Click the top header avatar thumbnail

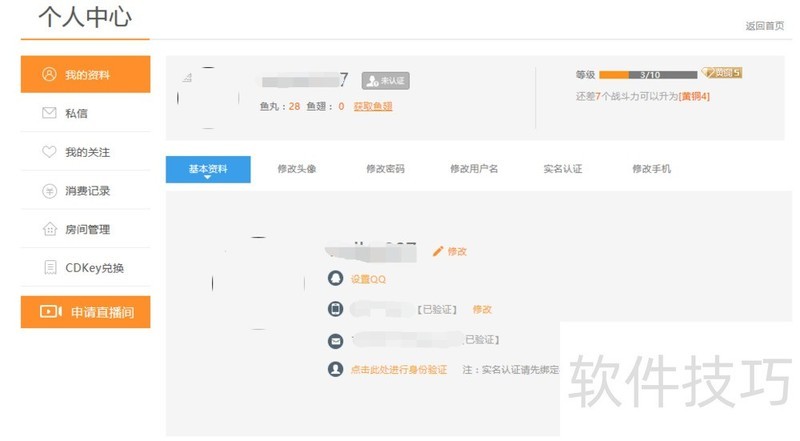(x=208, y=97)
